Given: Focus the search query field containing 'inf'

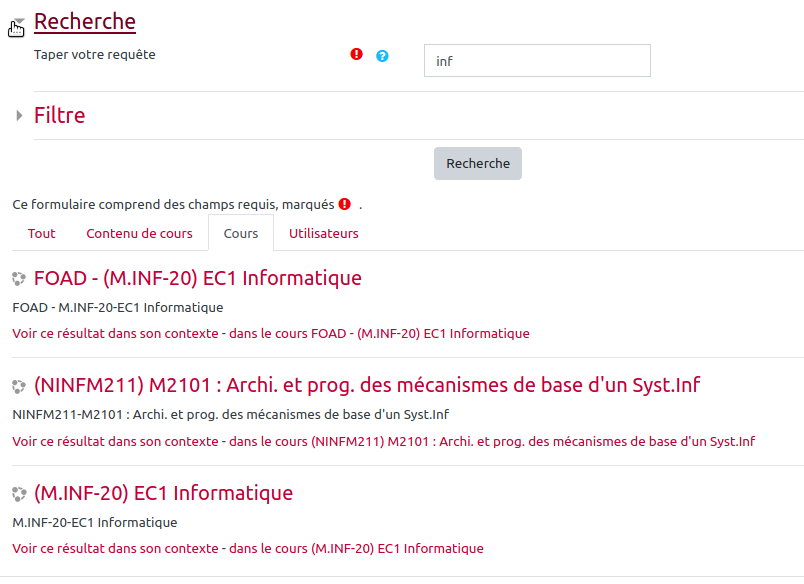Looking at the screenshot, I should tap(537, 61).
